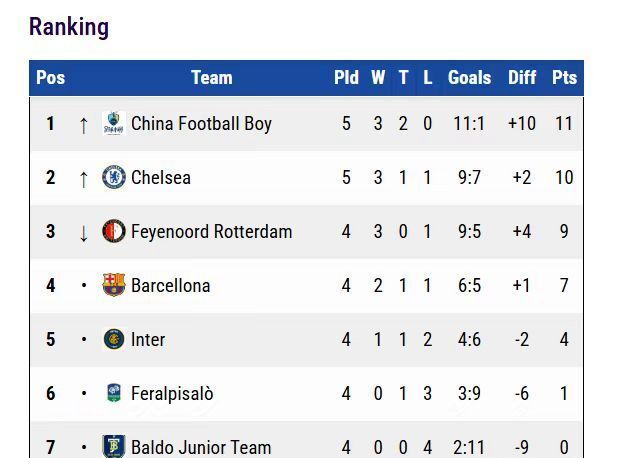Click the Barcelona club crest
Image resolution: width=618 pixels, height=458 pixels.
[114, 286]
